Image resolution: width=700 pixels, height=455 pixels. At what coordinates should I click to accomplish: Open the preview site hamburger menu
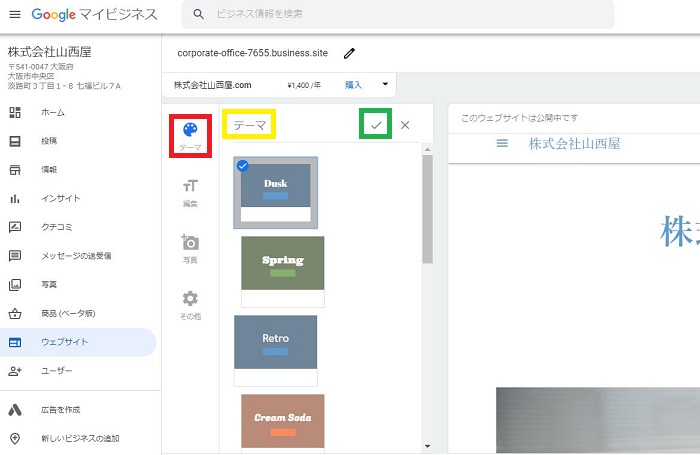pos(502,143)
